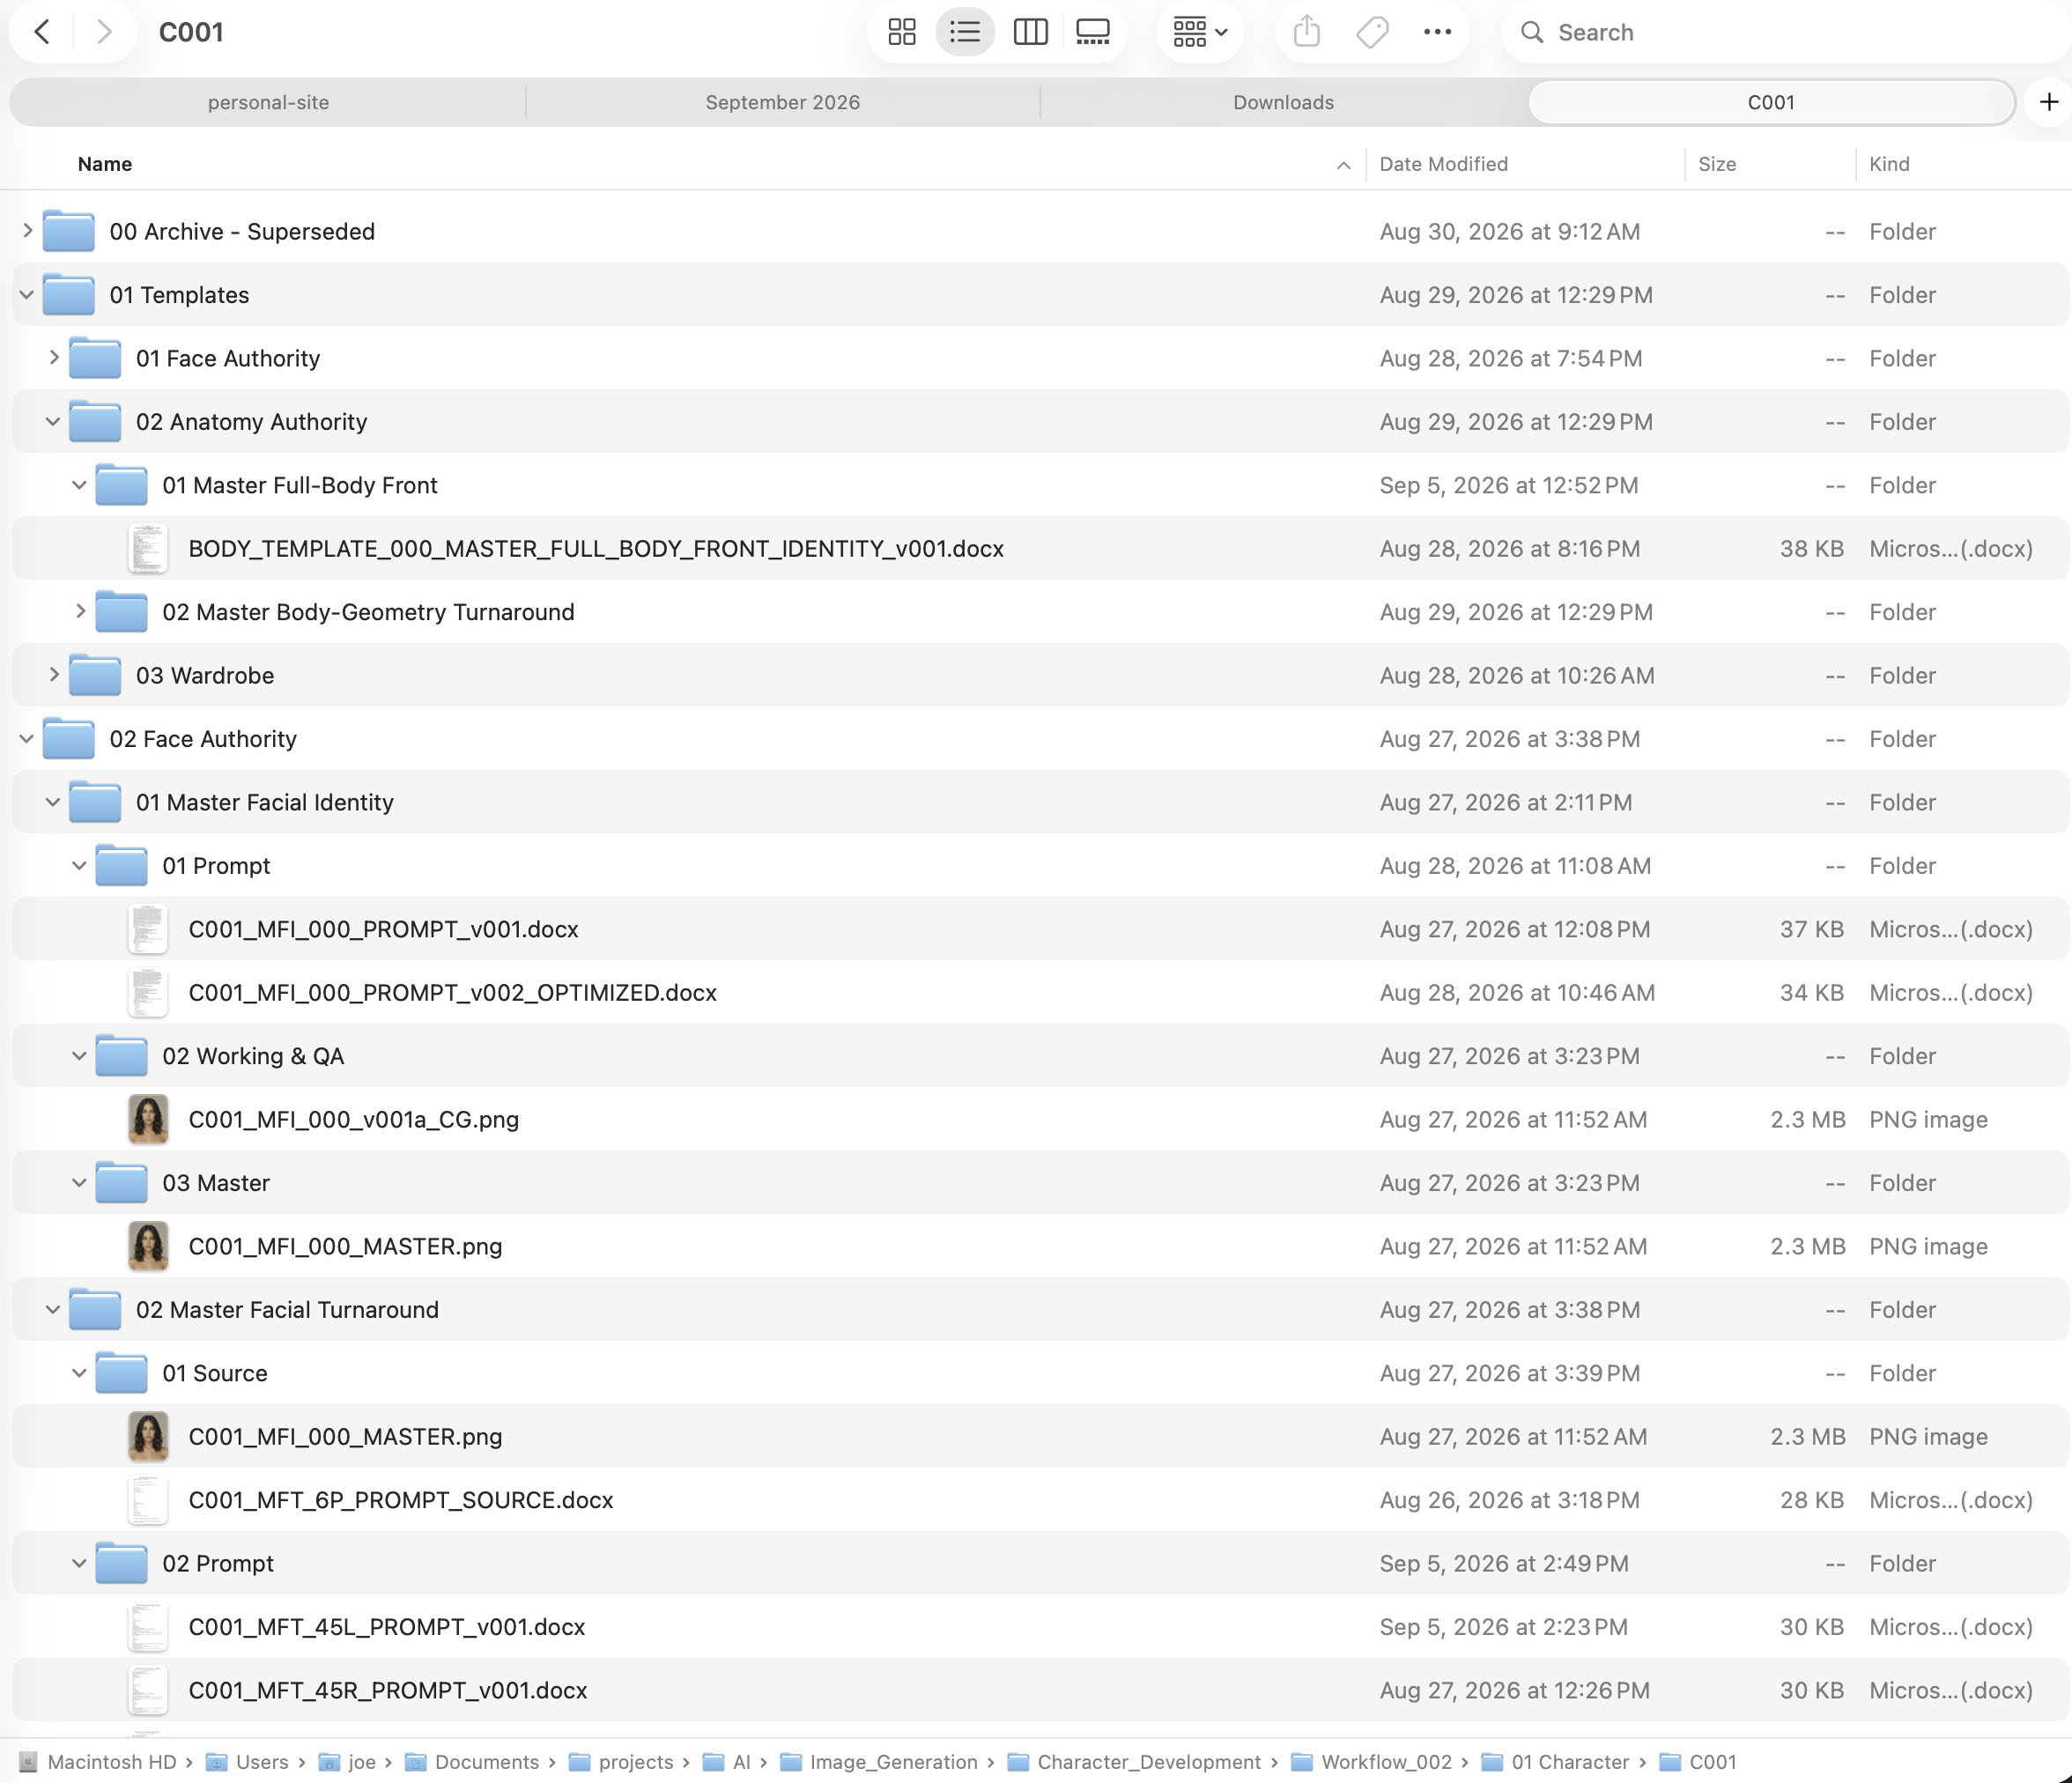The height and width of the screenshot is (1783, 2072).
Task: Expand the 01 Face Authority subfolder
Action: (54, 358)
